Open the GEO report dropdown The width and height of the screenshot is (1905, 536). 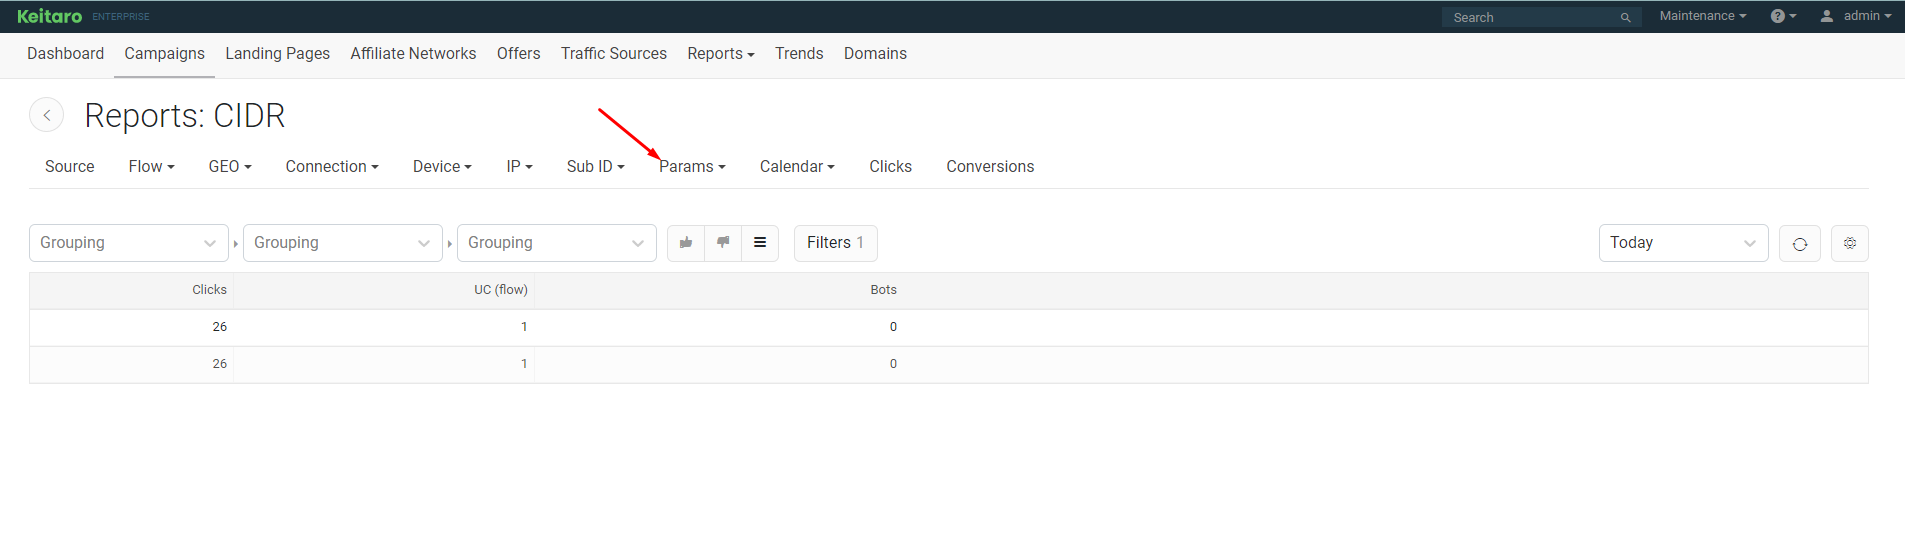click(x=230, y=167)
